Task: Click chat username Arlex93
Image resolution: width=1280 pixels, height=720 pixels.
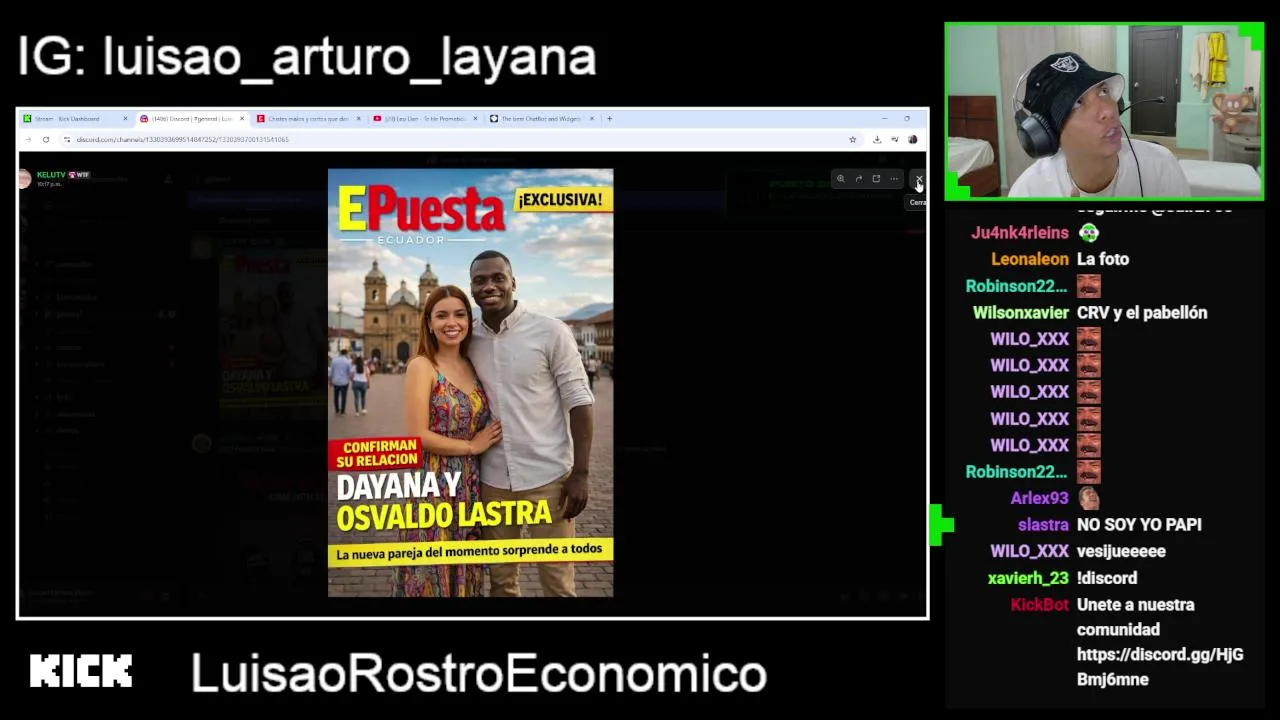Action: pyautogui.click(x=1040, y=498)
